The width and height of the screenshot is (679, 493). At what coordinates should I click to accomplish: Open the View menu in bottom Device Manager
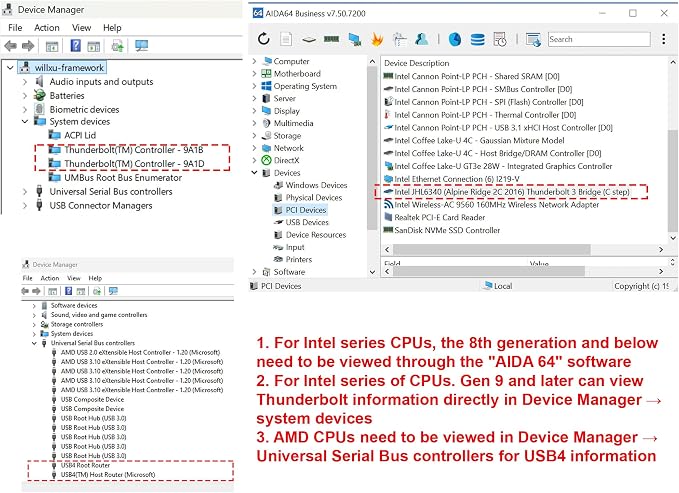[74, 278]
